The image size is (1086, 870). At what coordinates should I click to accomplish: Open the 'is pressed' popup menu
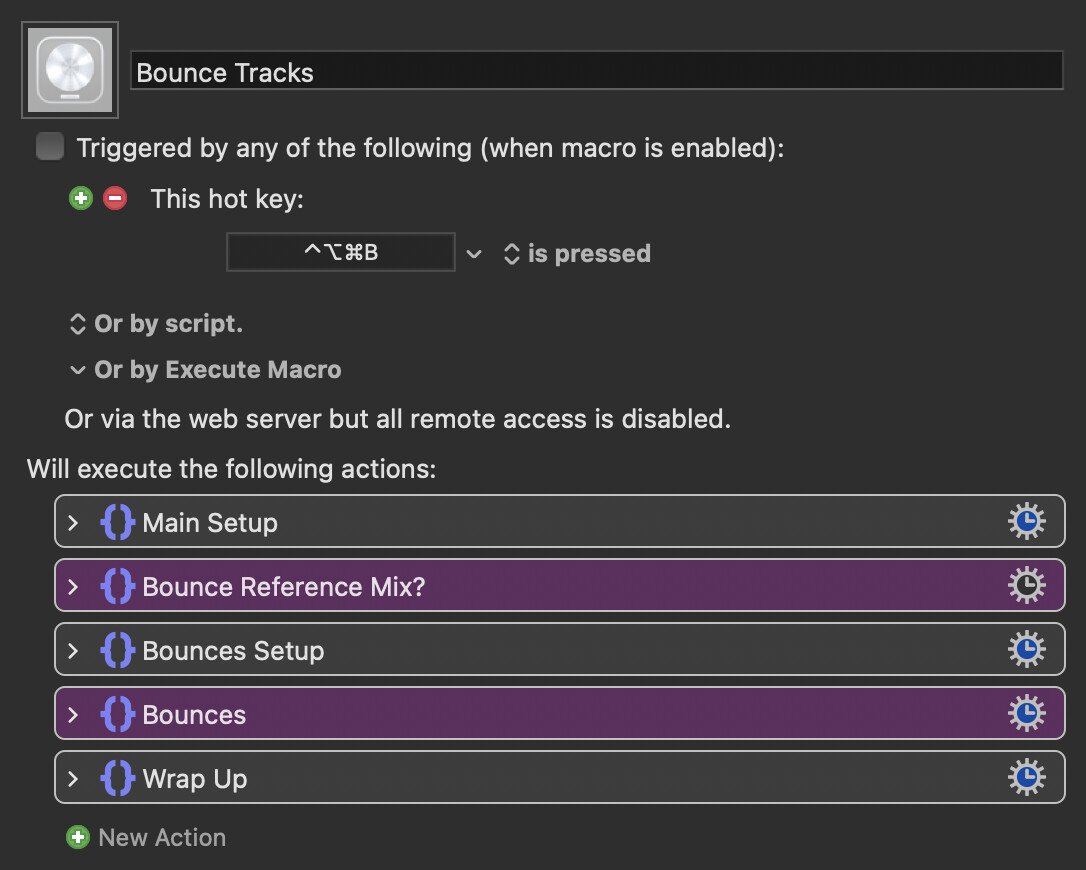[576, 254]
